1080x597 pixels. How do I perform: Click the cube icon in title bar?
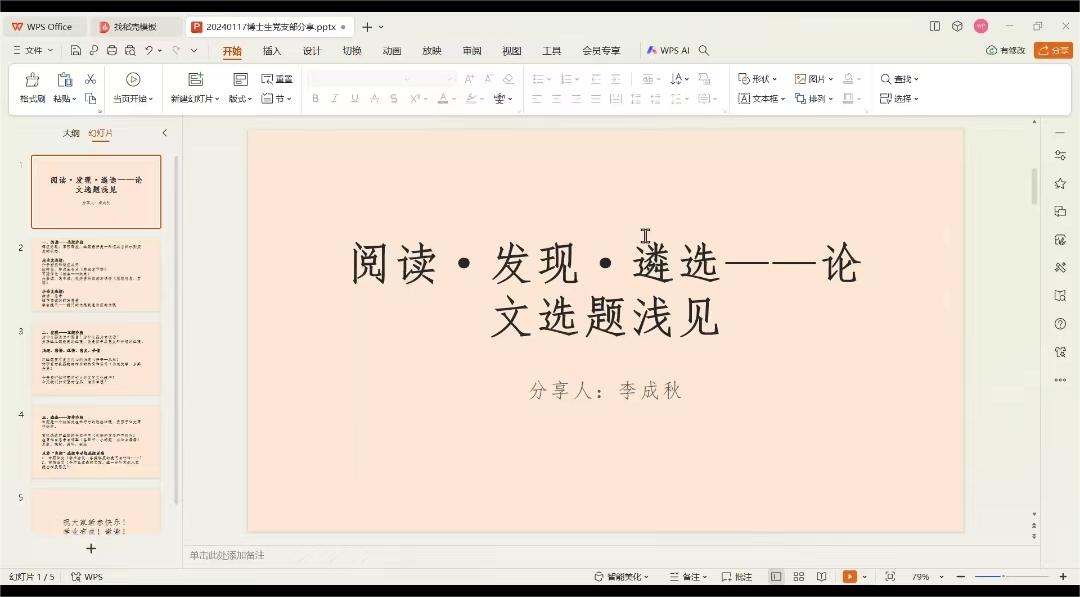(957, 26)
